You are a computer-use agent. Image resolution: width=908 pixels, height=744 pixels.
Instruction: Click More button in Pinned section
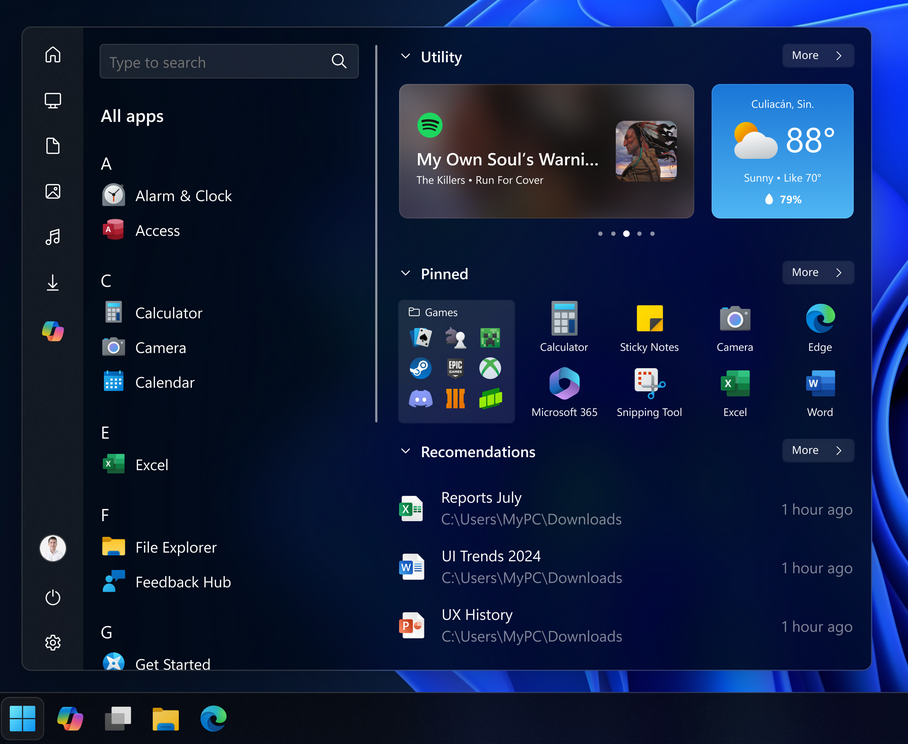(818, 273)
